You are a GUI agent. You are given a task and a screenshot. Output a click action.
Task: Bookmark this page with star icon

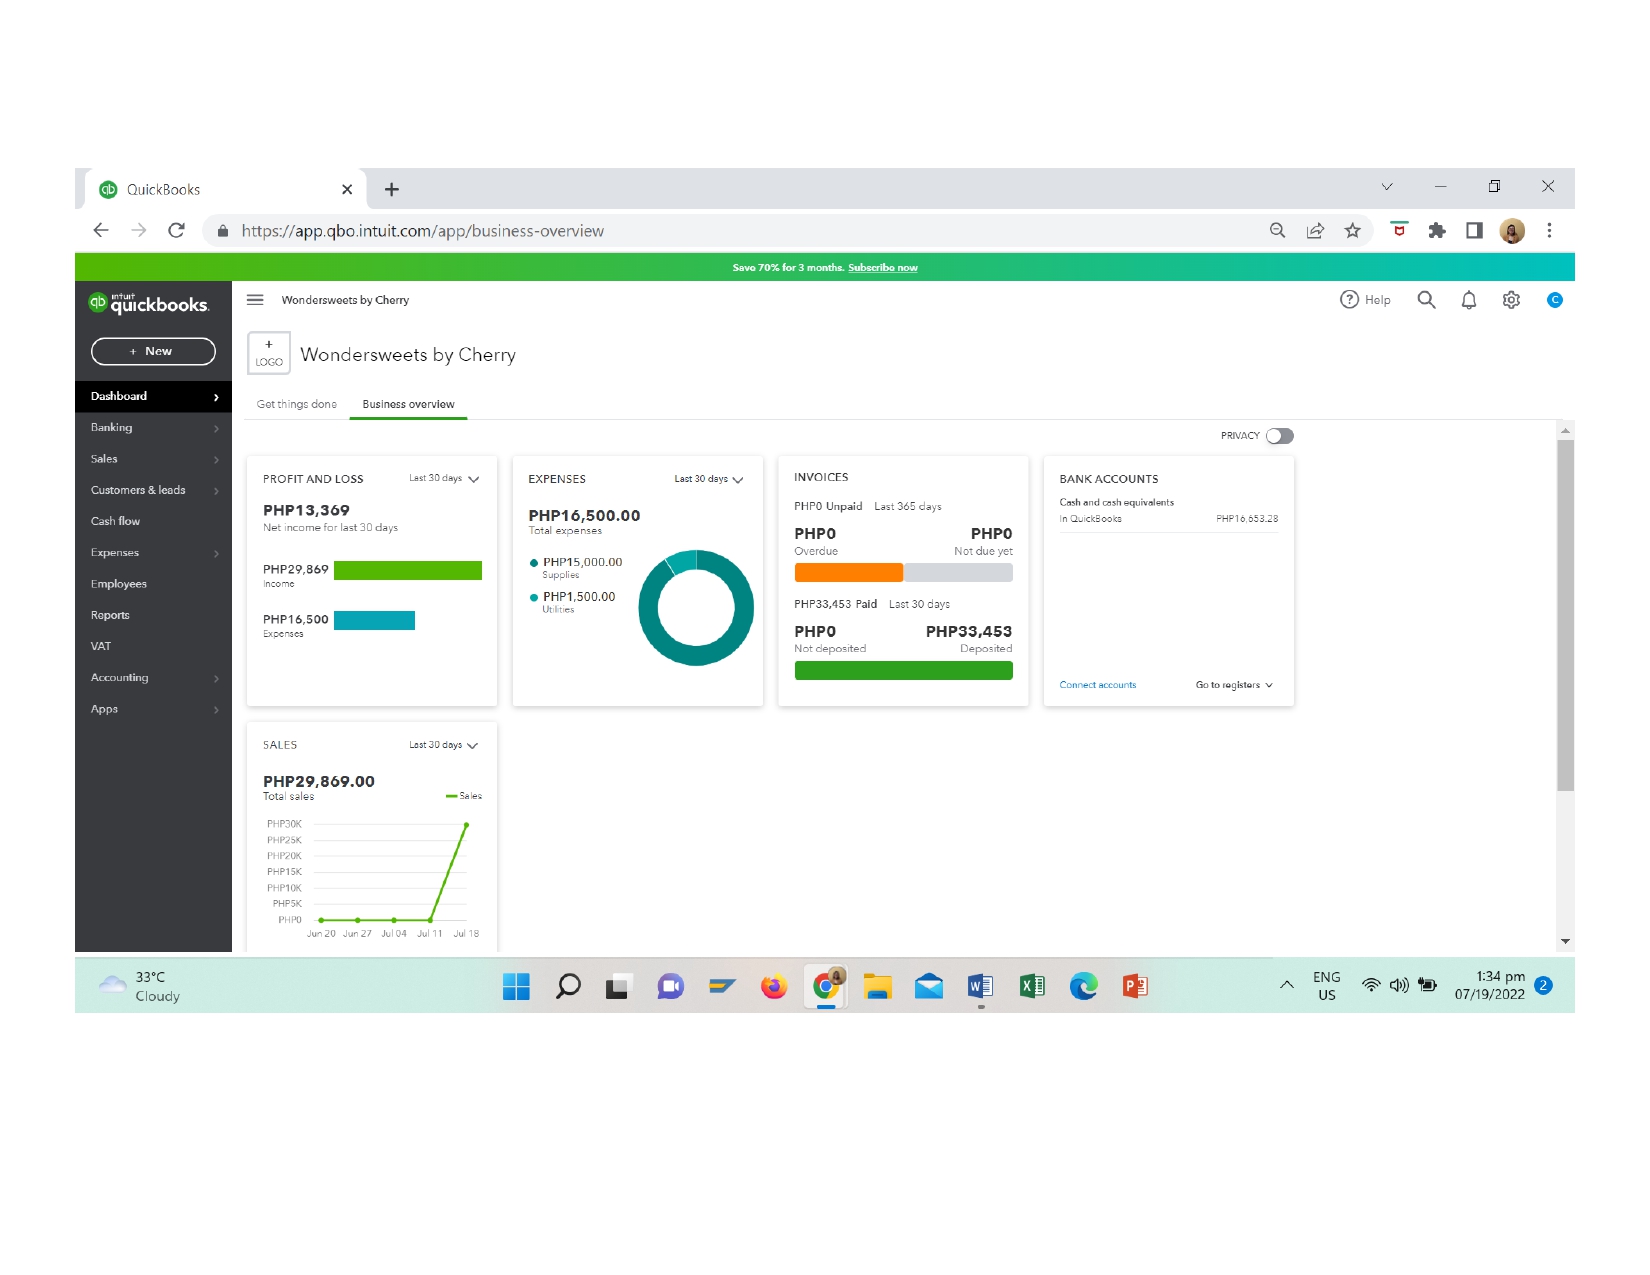(x=1353, y=231)
